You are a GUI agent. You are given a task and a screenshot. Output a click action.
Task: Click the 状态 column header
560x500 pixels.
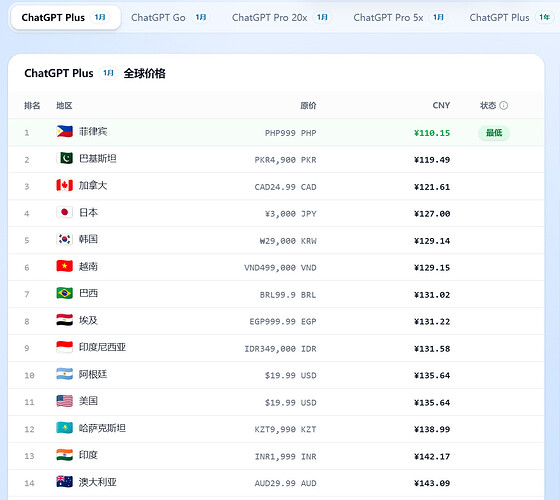point(488,105)
